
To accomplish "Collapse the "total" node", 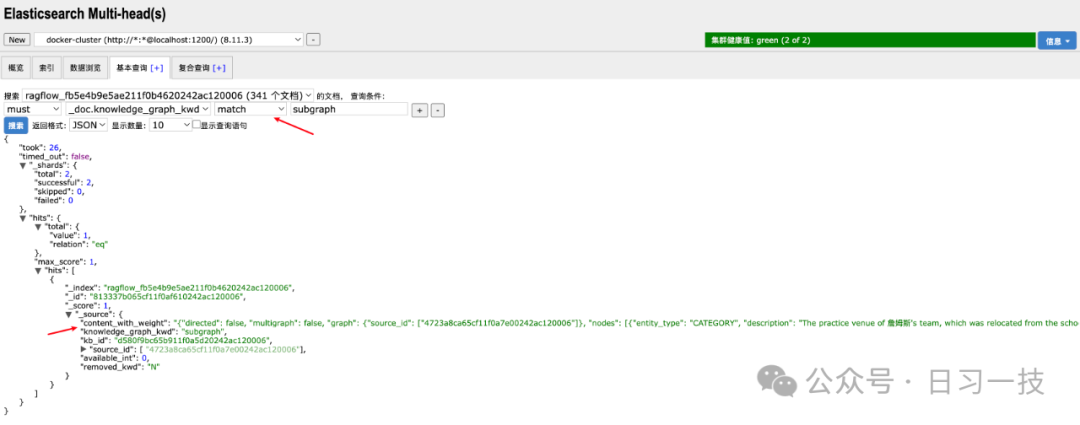I will pyautogui.click(x=38, y=227).
